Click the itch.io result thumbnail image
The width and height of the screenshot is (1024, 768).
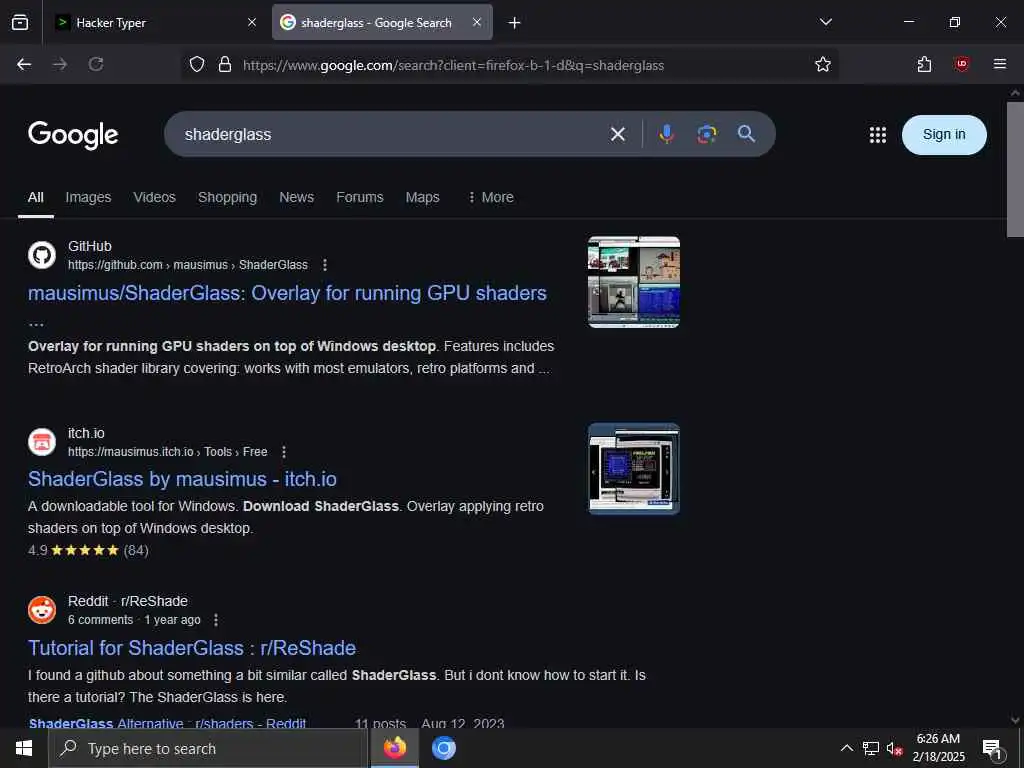pos(633,469)
